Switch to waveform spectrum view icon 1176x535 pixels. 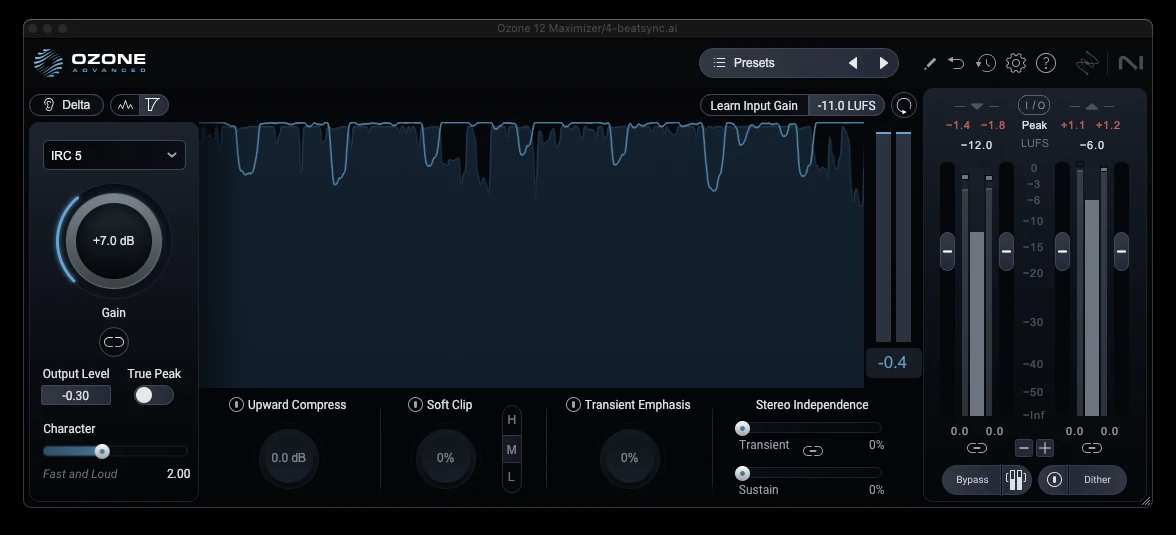[125, 105]
